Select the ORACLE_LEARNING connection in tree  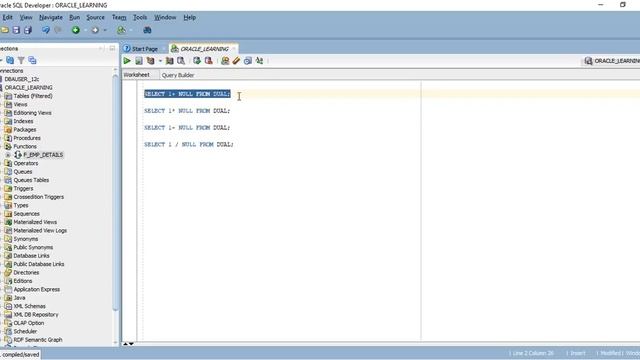(28, 87)
